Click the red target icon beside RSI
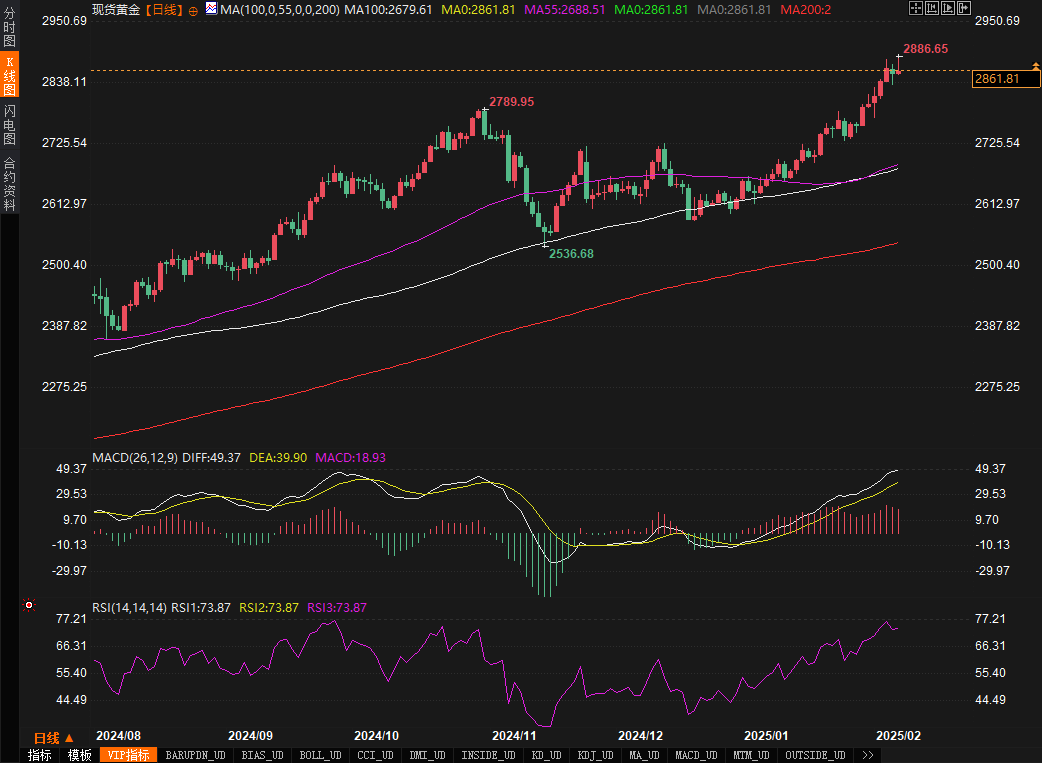 tap(29, 605)
